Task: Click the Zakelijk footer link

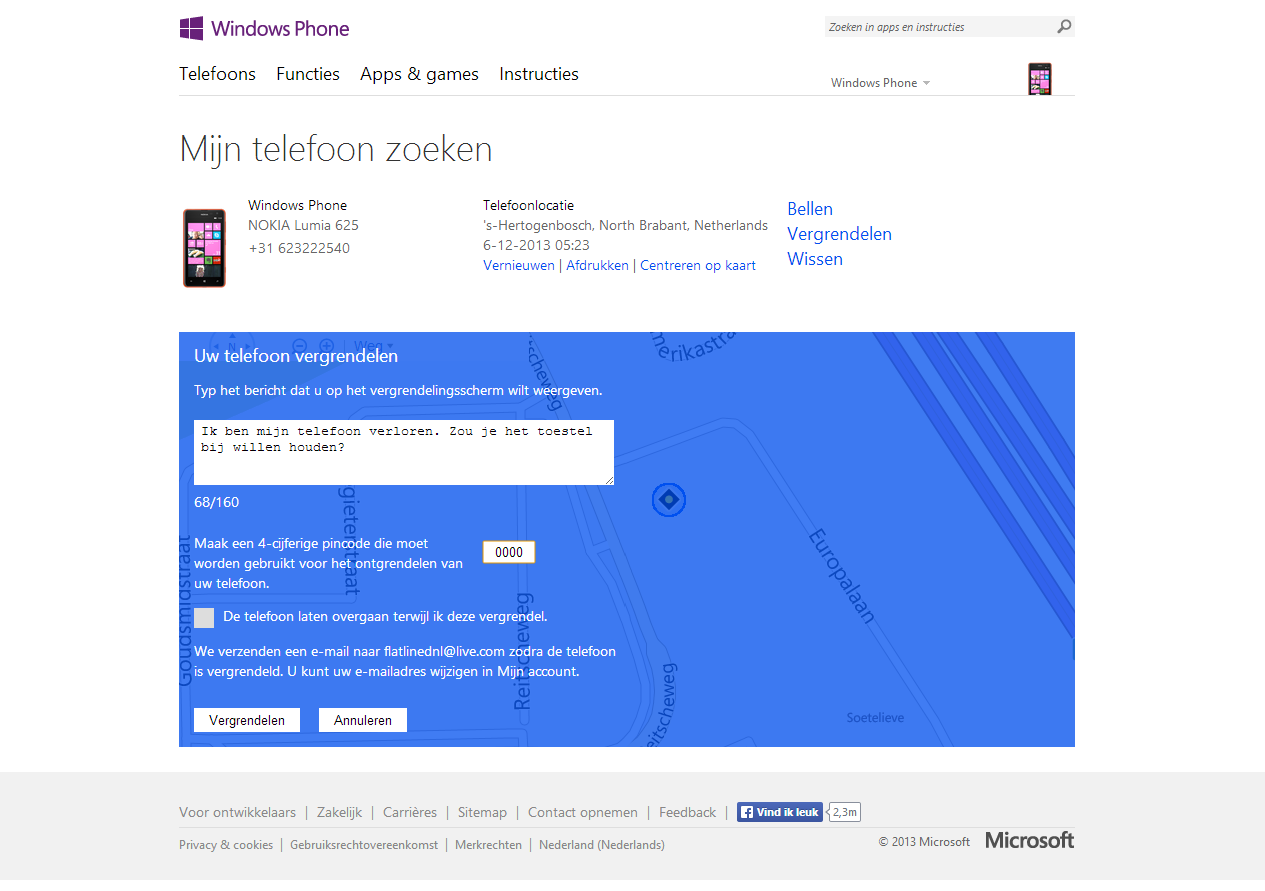Action: pyautogui.click(x=339, y=812)
